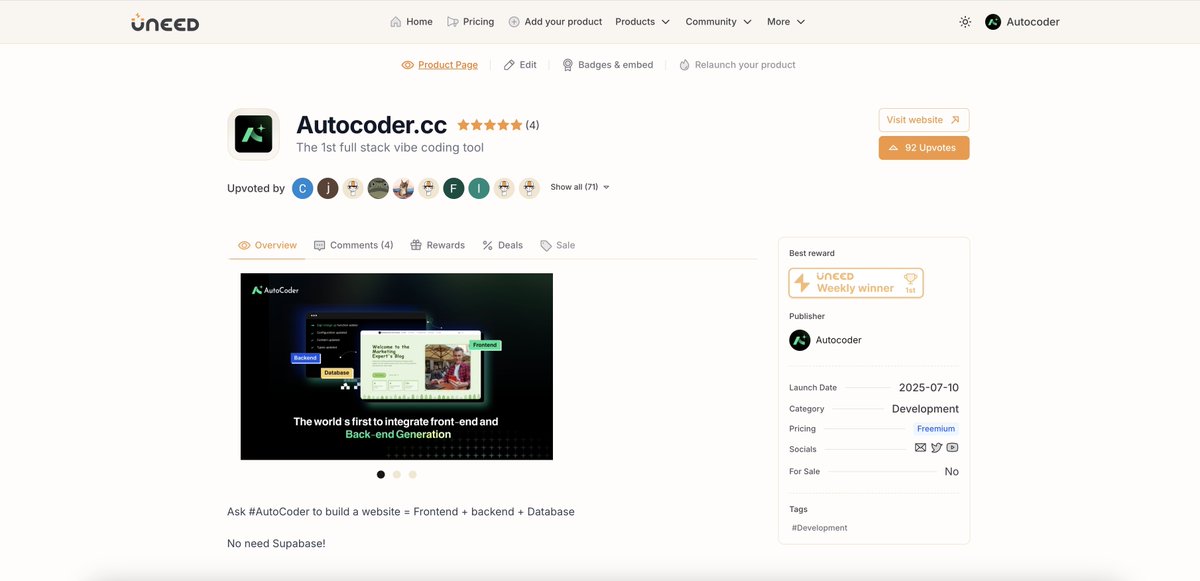Click the #Development tag
The width and height of the screenshot is (1200, 581).
819,528
